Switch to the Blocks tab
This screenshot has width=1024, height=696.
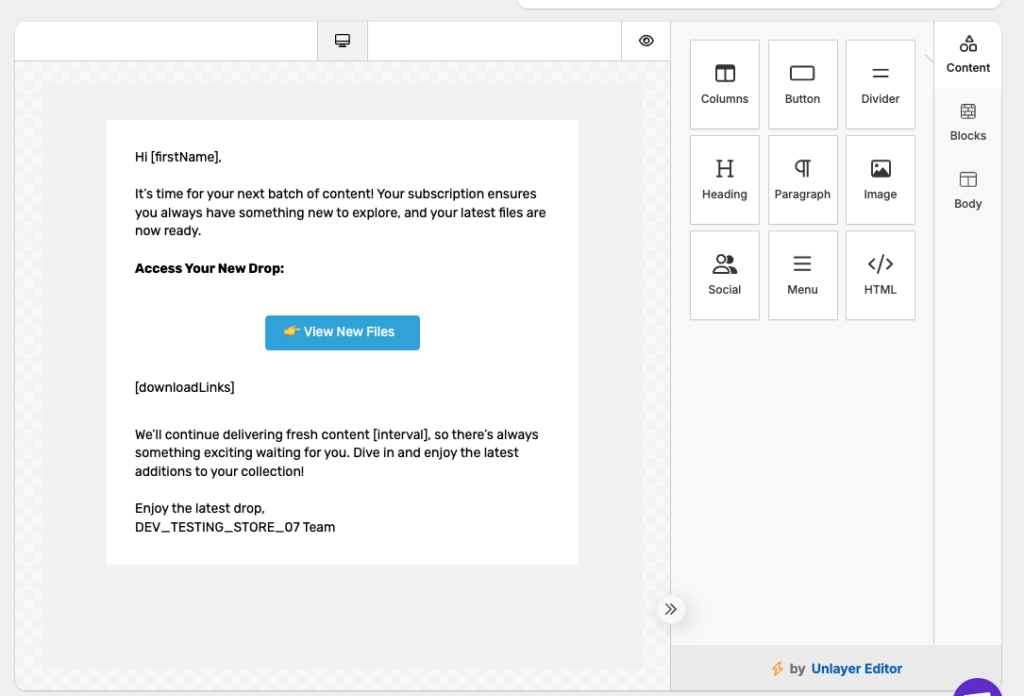point(967,122)
